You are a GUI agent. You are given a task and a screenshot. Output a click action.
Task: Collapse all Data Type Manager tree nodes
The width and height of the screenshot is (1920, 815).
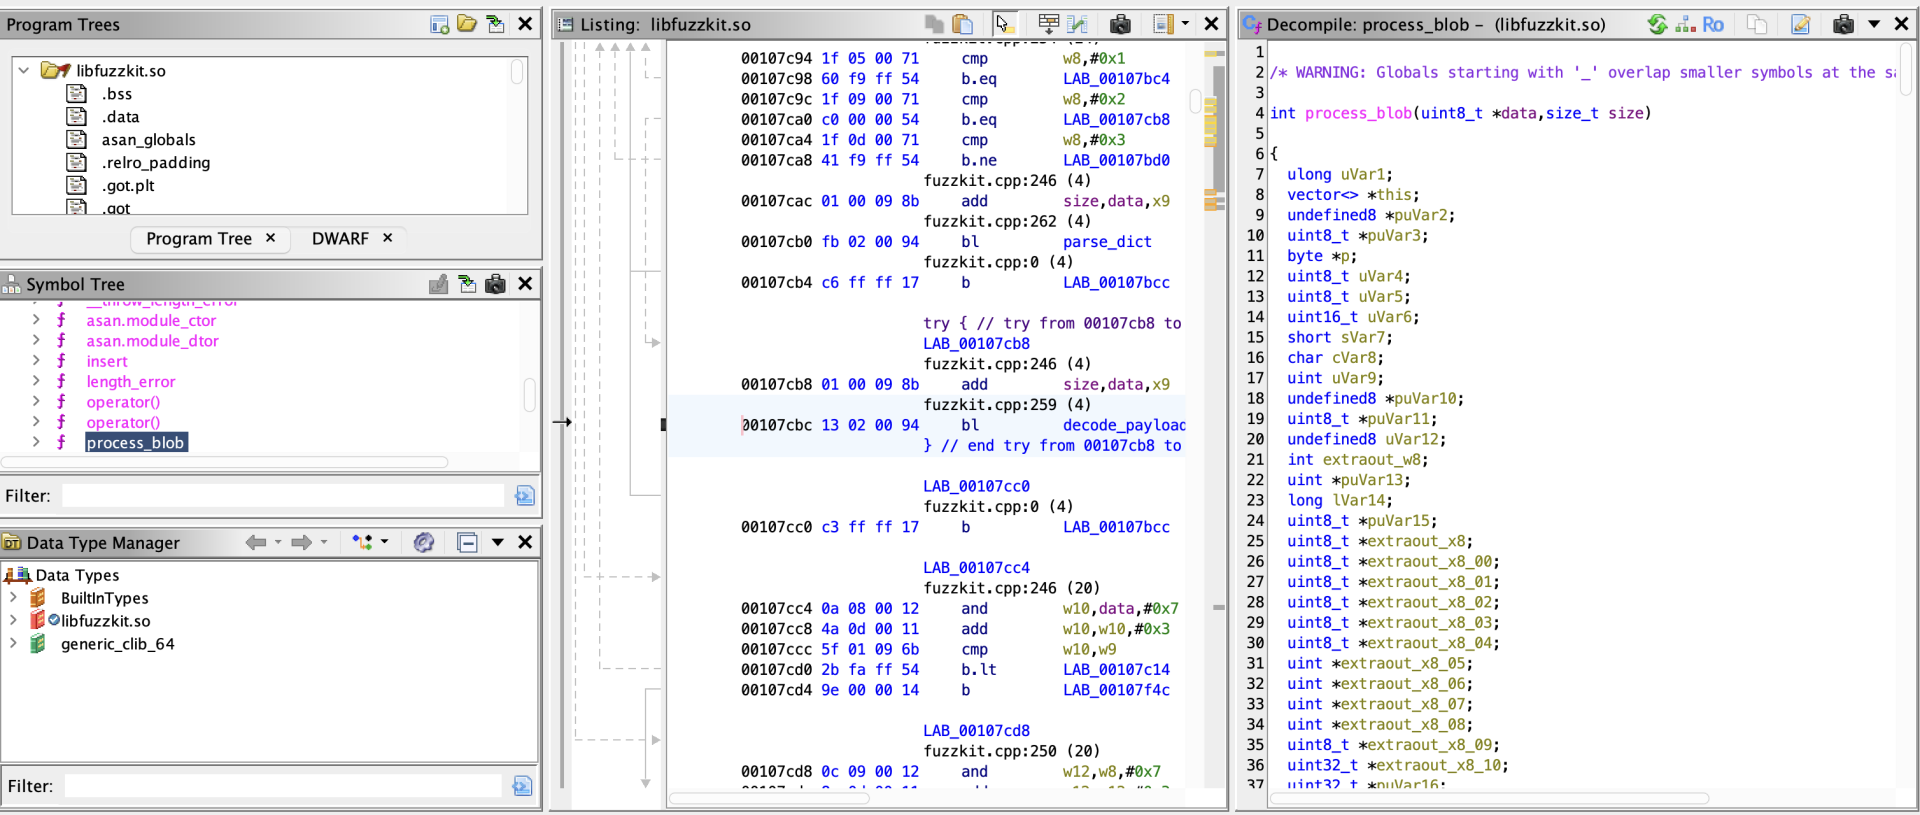[467, 542]
